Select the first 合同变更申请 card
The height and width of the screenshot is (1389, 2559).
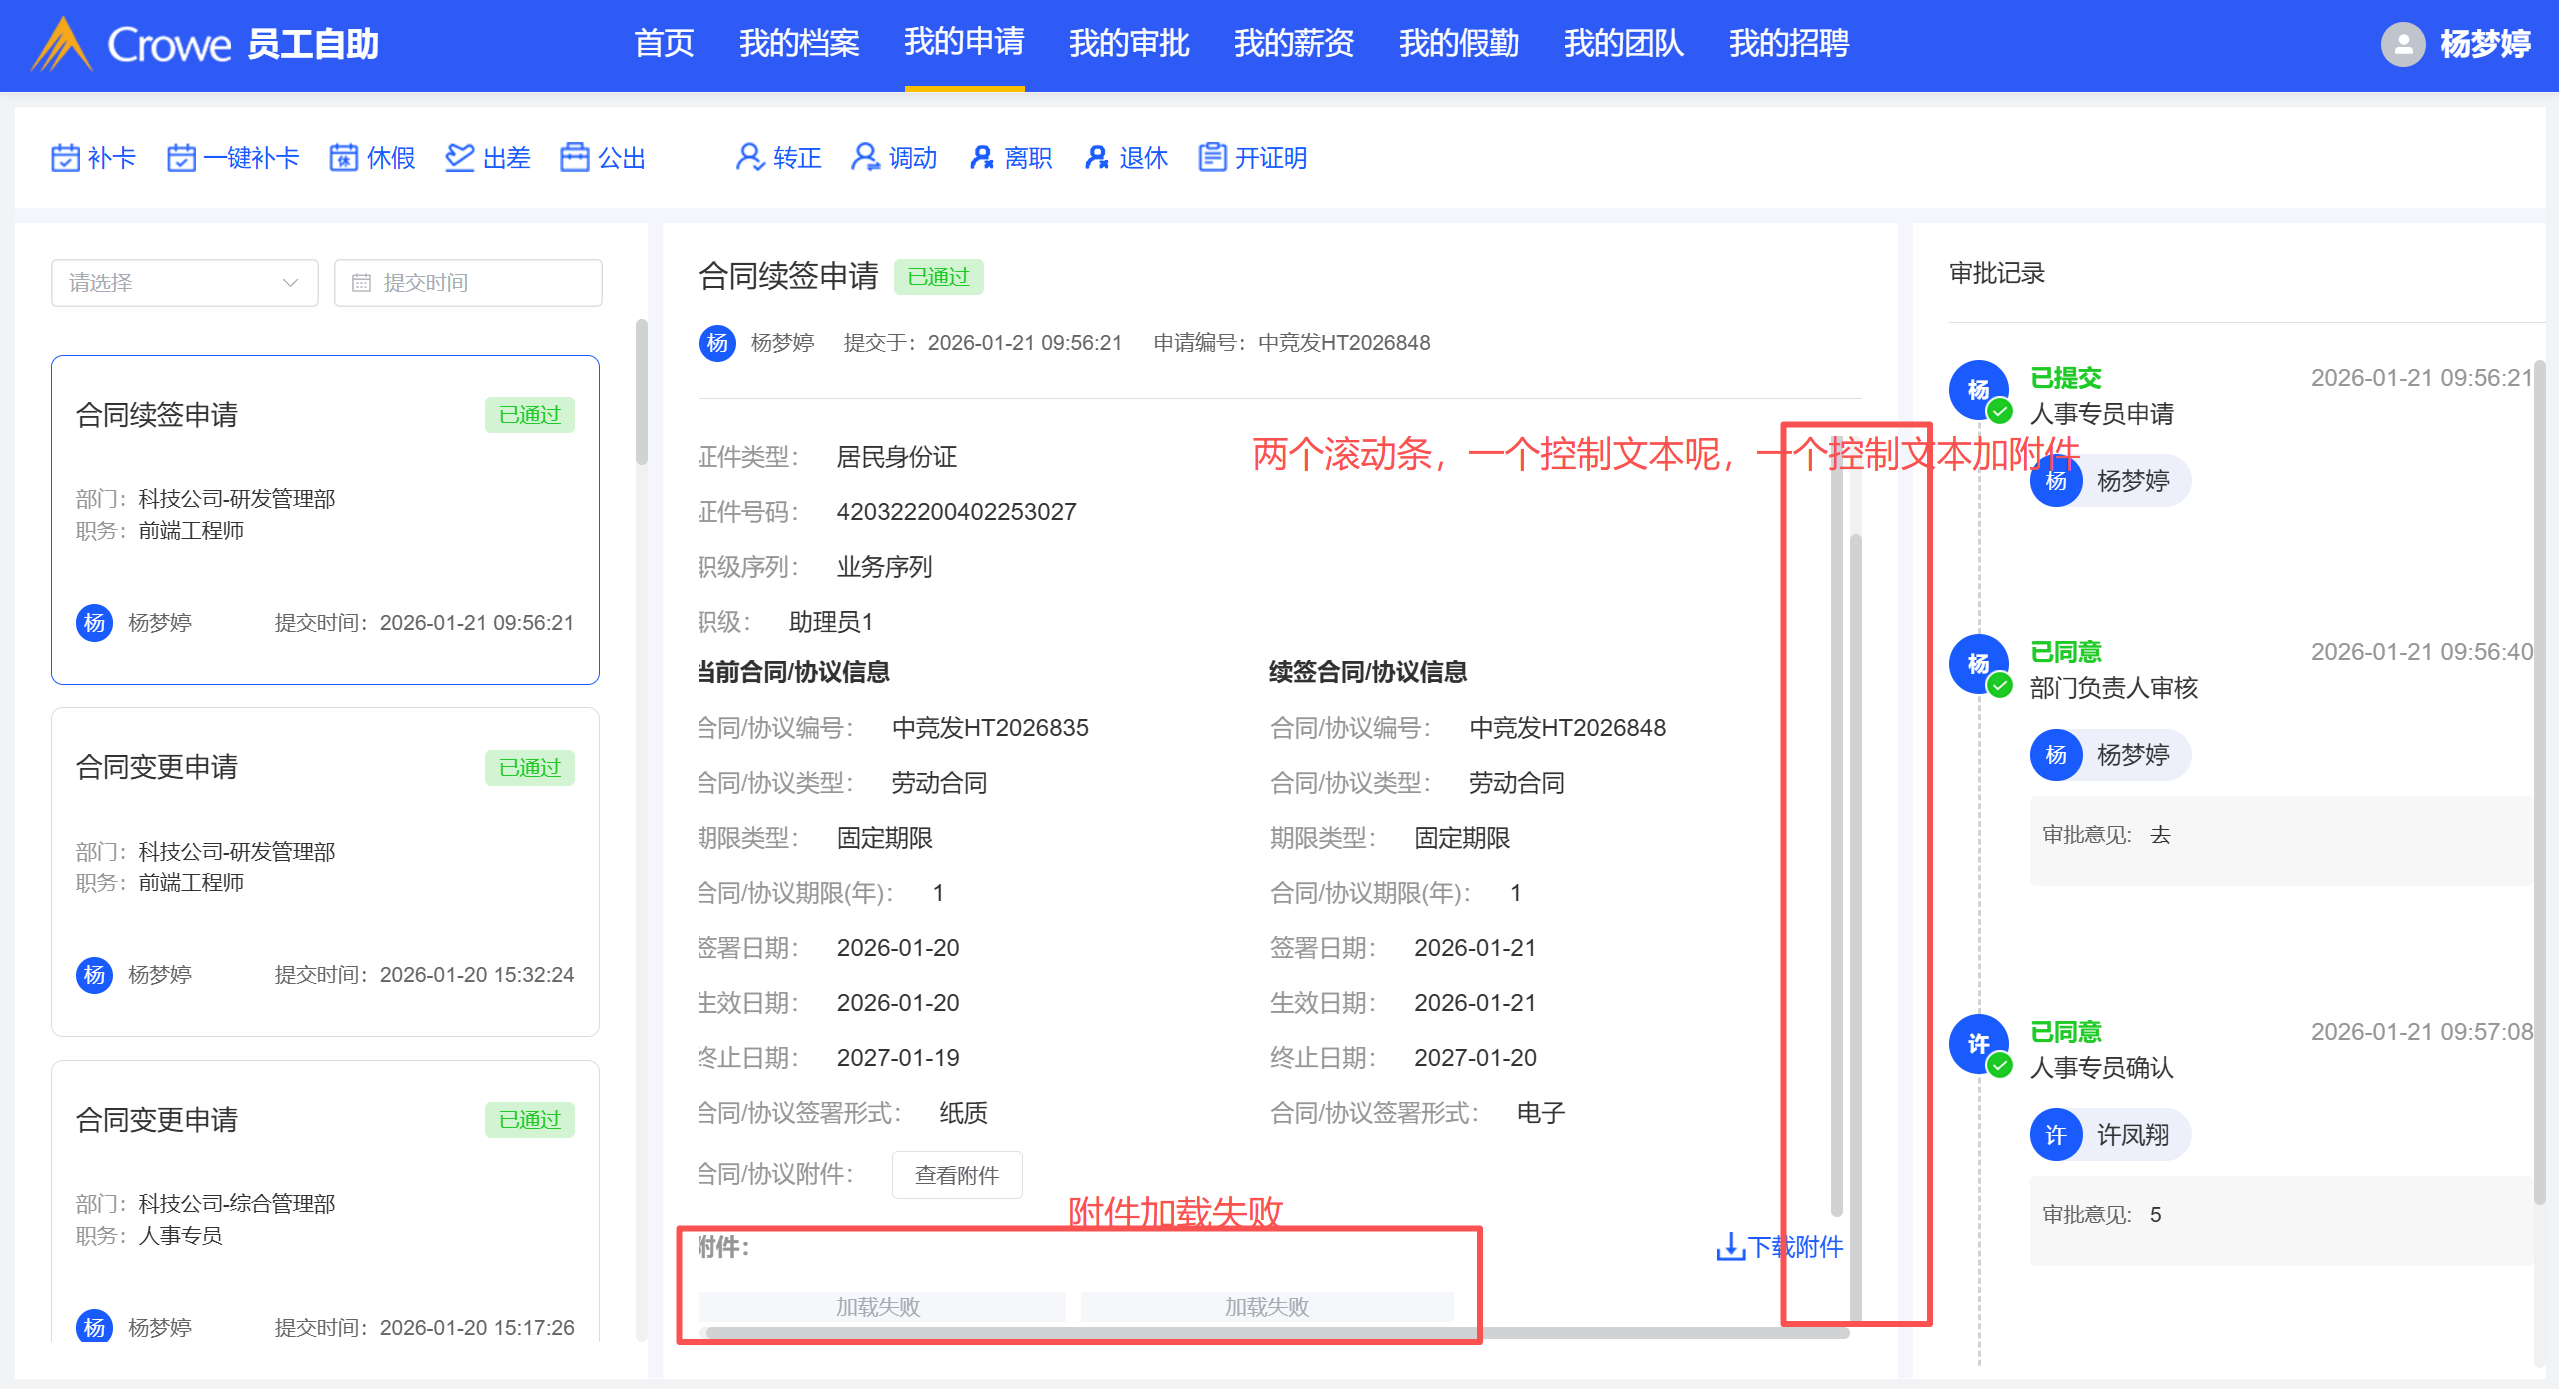point(325,871)
